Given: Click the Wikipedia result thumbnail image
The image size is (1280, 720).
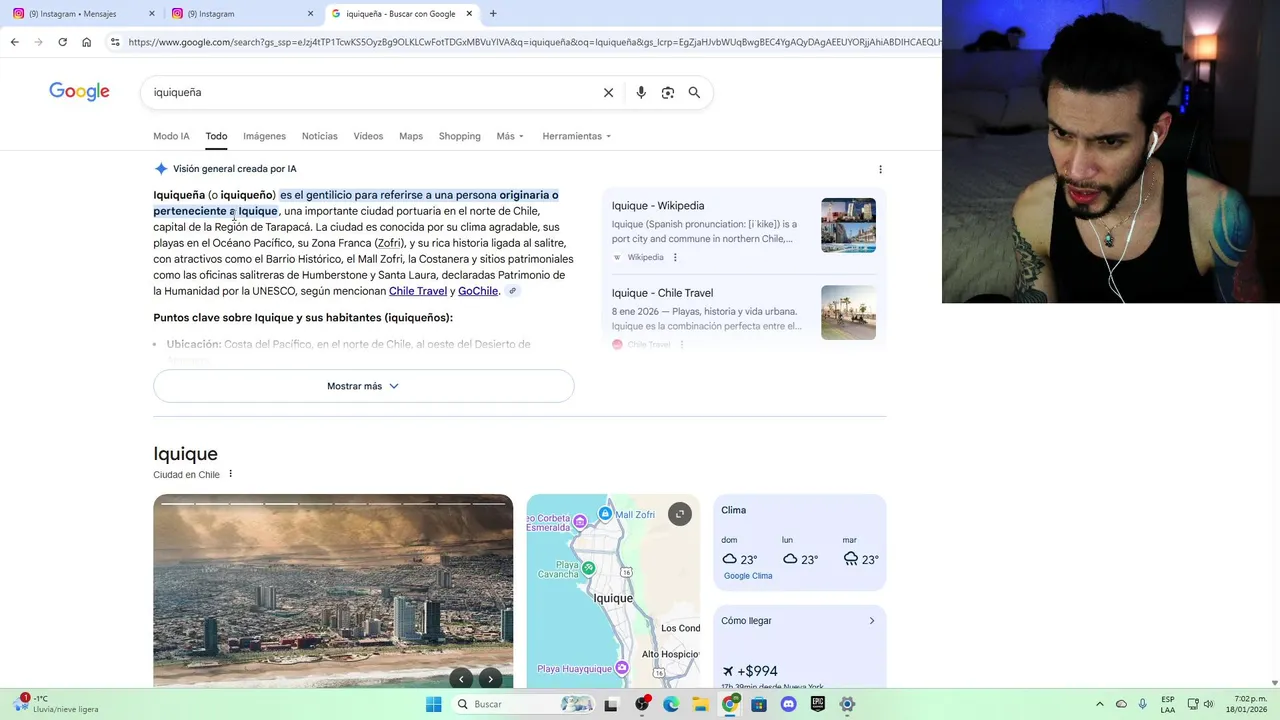Looking at the screenshot, I should [x=848, y=225].
